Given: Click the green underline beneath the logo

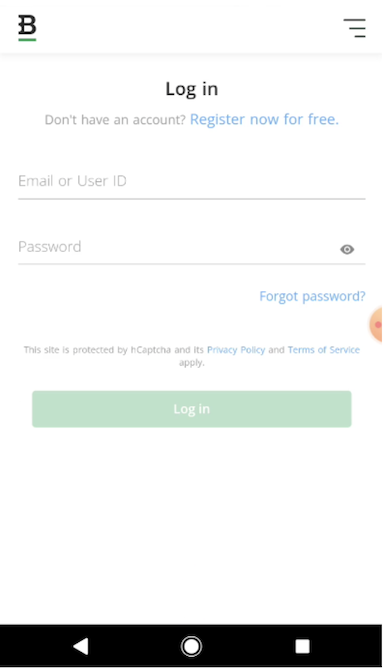Looking at the screenshot, I should (x=27, y=40).
